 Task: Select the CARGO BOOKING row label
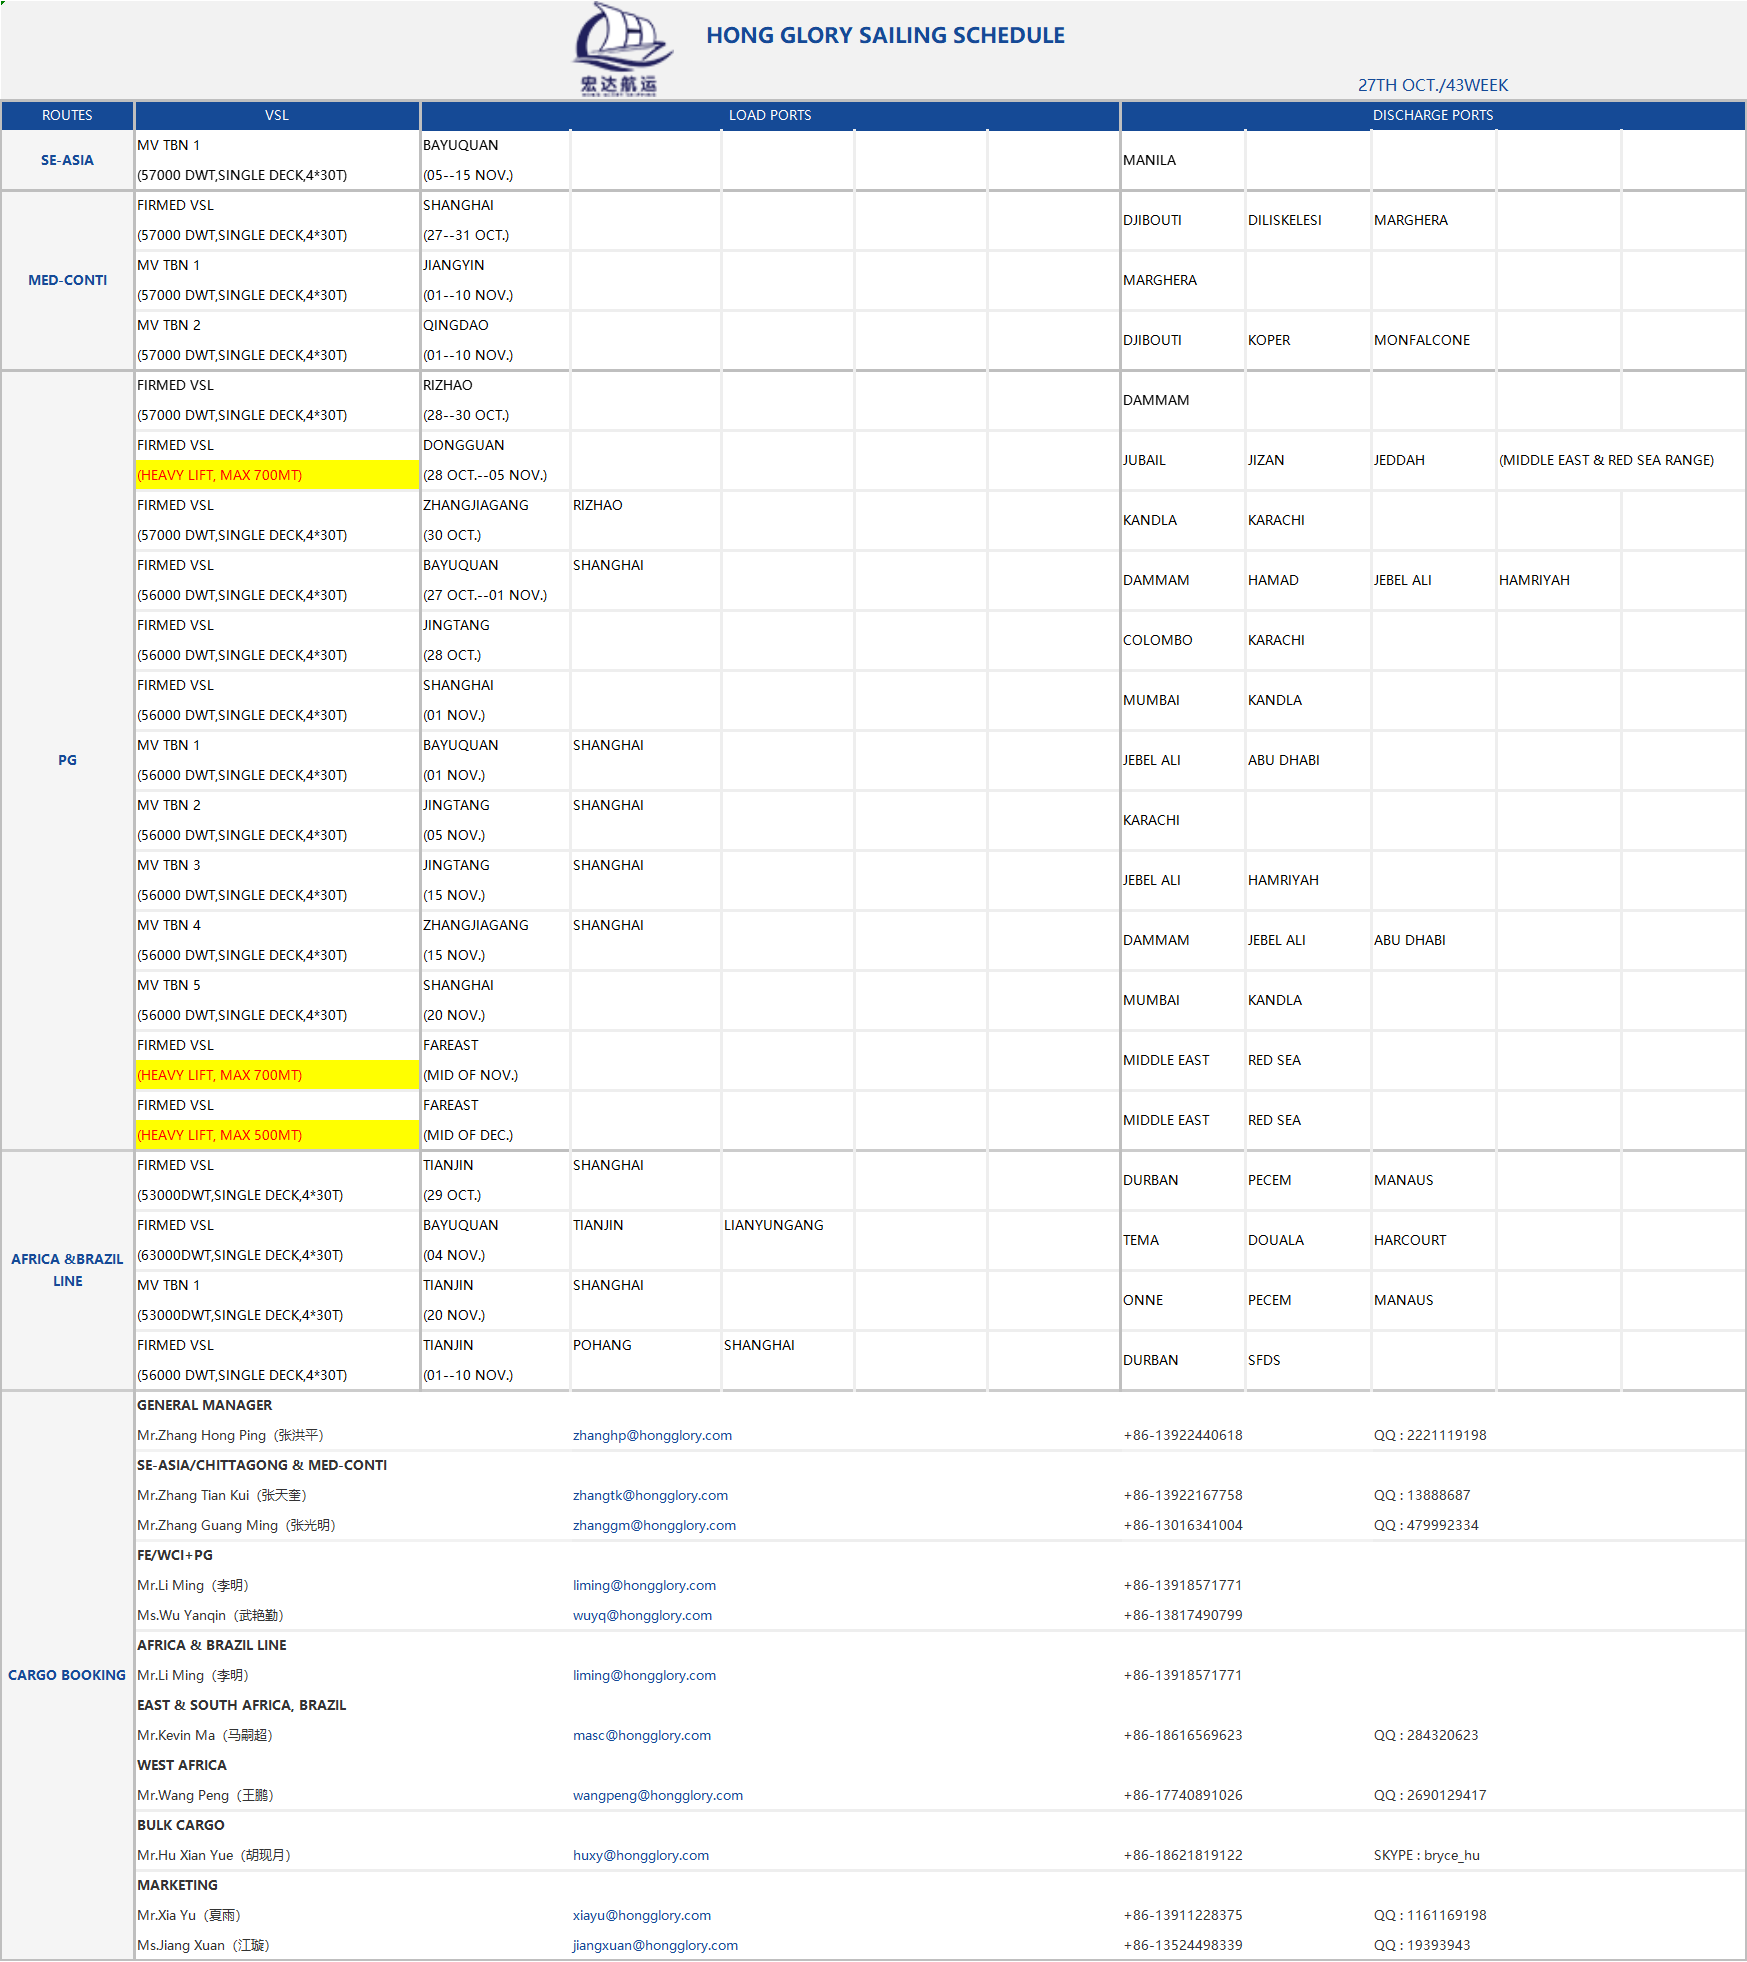pyautogui.click(x=67, y=1675)
